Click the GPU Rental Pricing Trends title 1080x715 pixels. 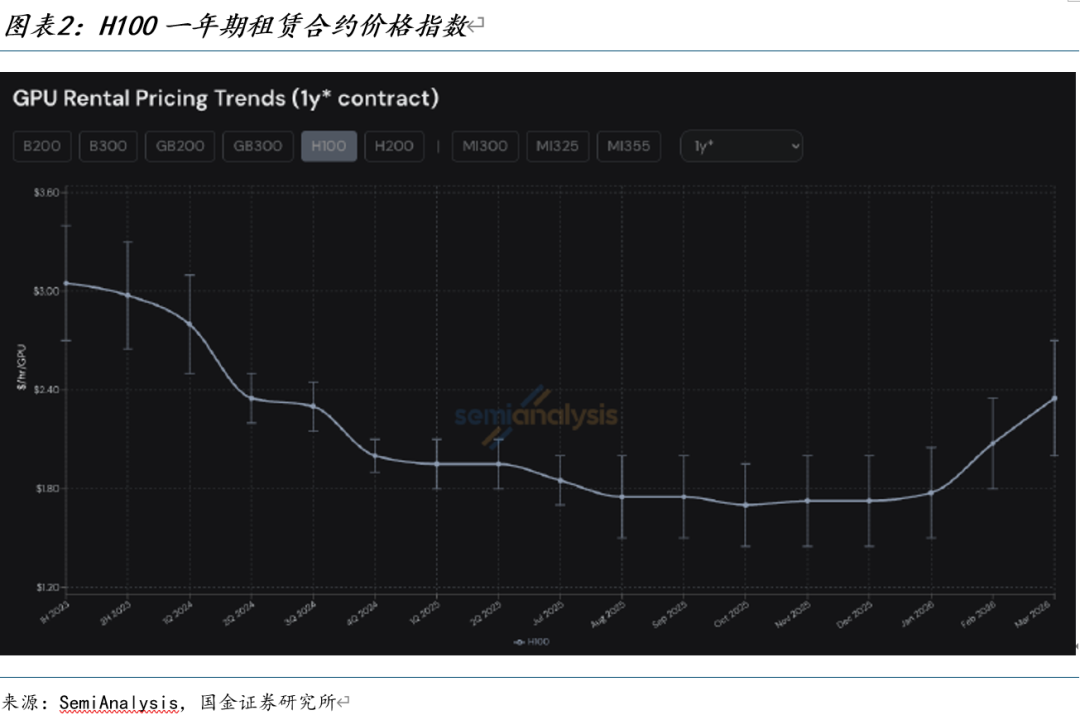[225, 98]
